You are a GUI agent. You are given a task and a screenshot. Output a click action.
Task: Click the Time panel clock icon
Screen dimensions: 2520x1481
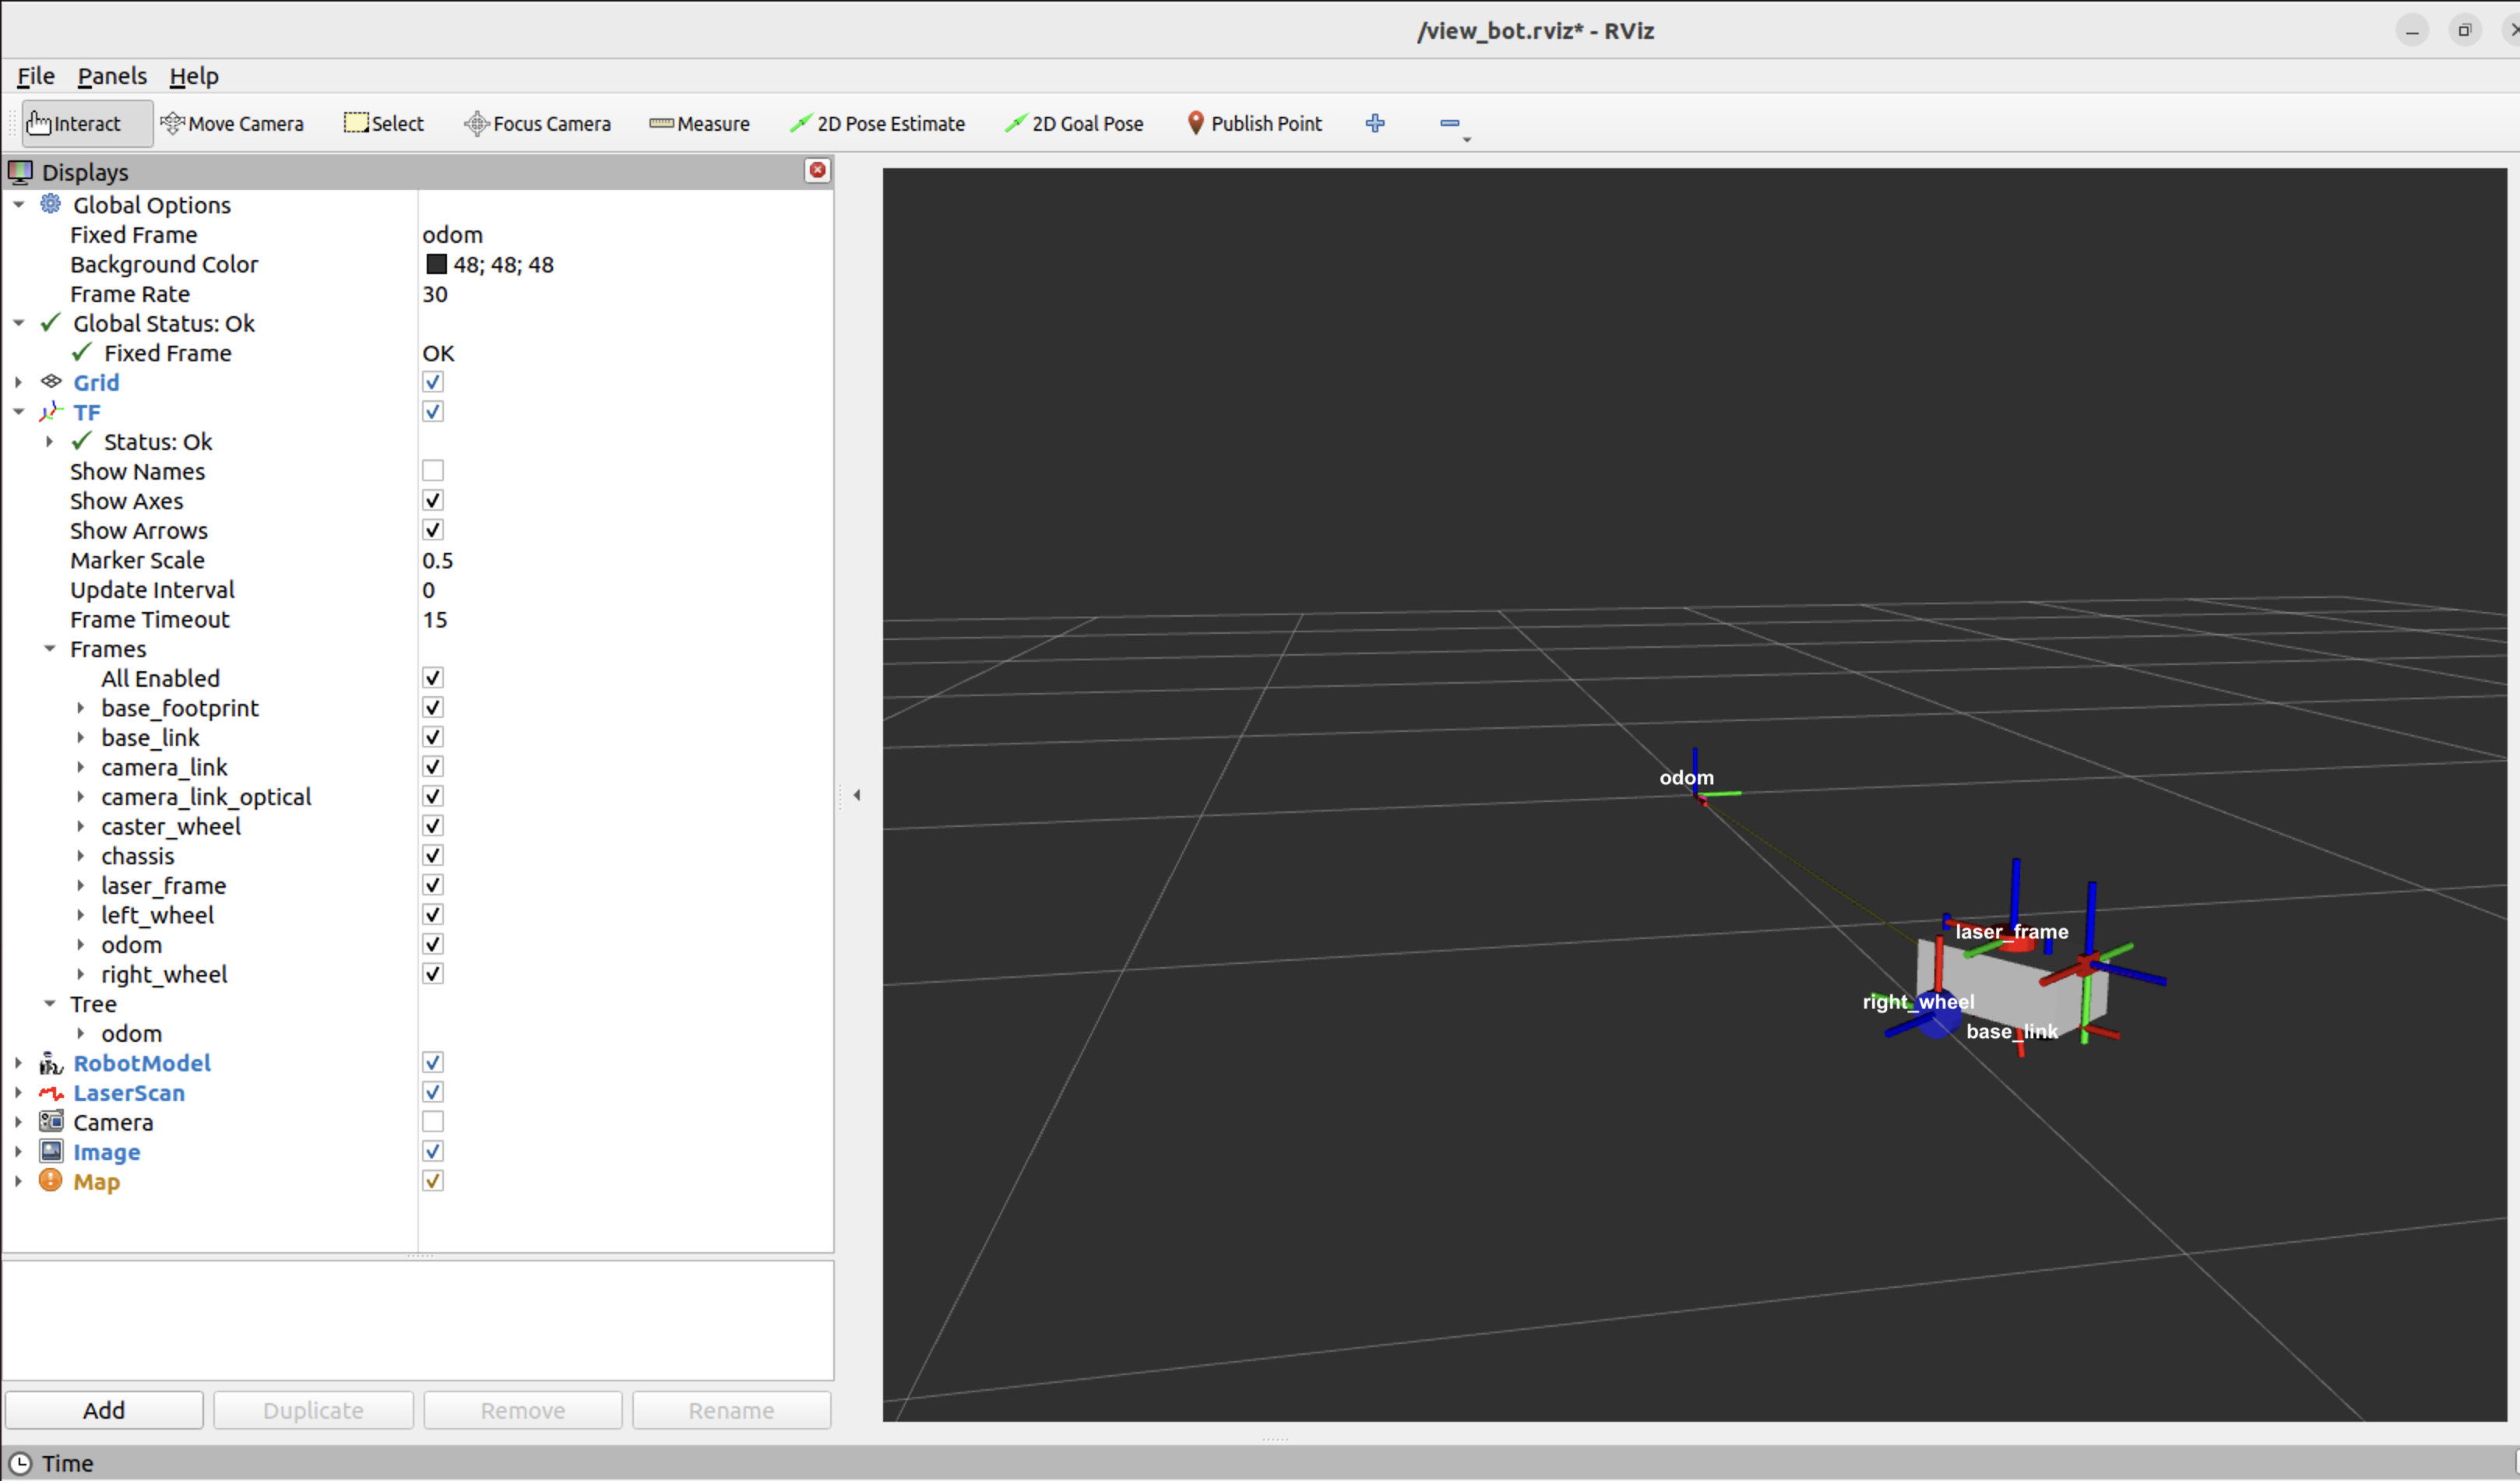(x=20, y=1463)
